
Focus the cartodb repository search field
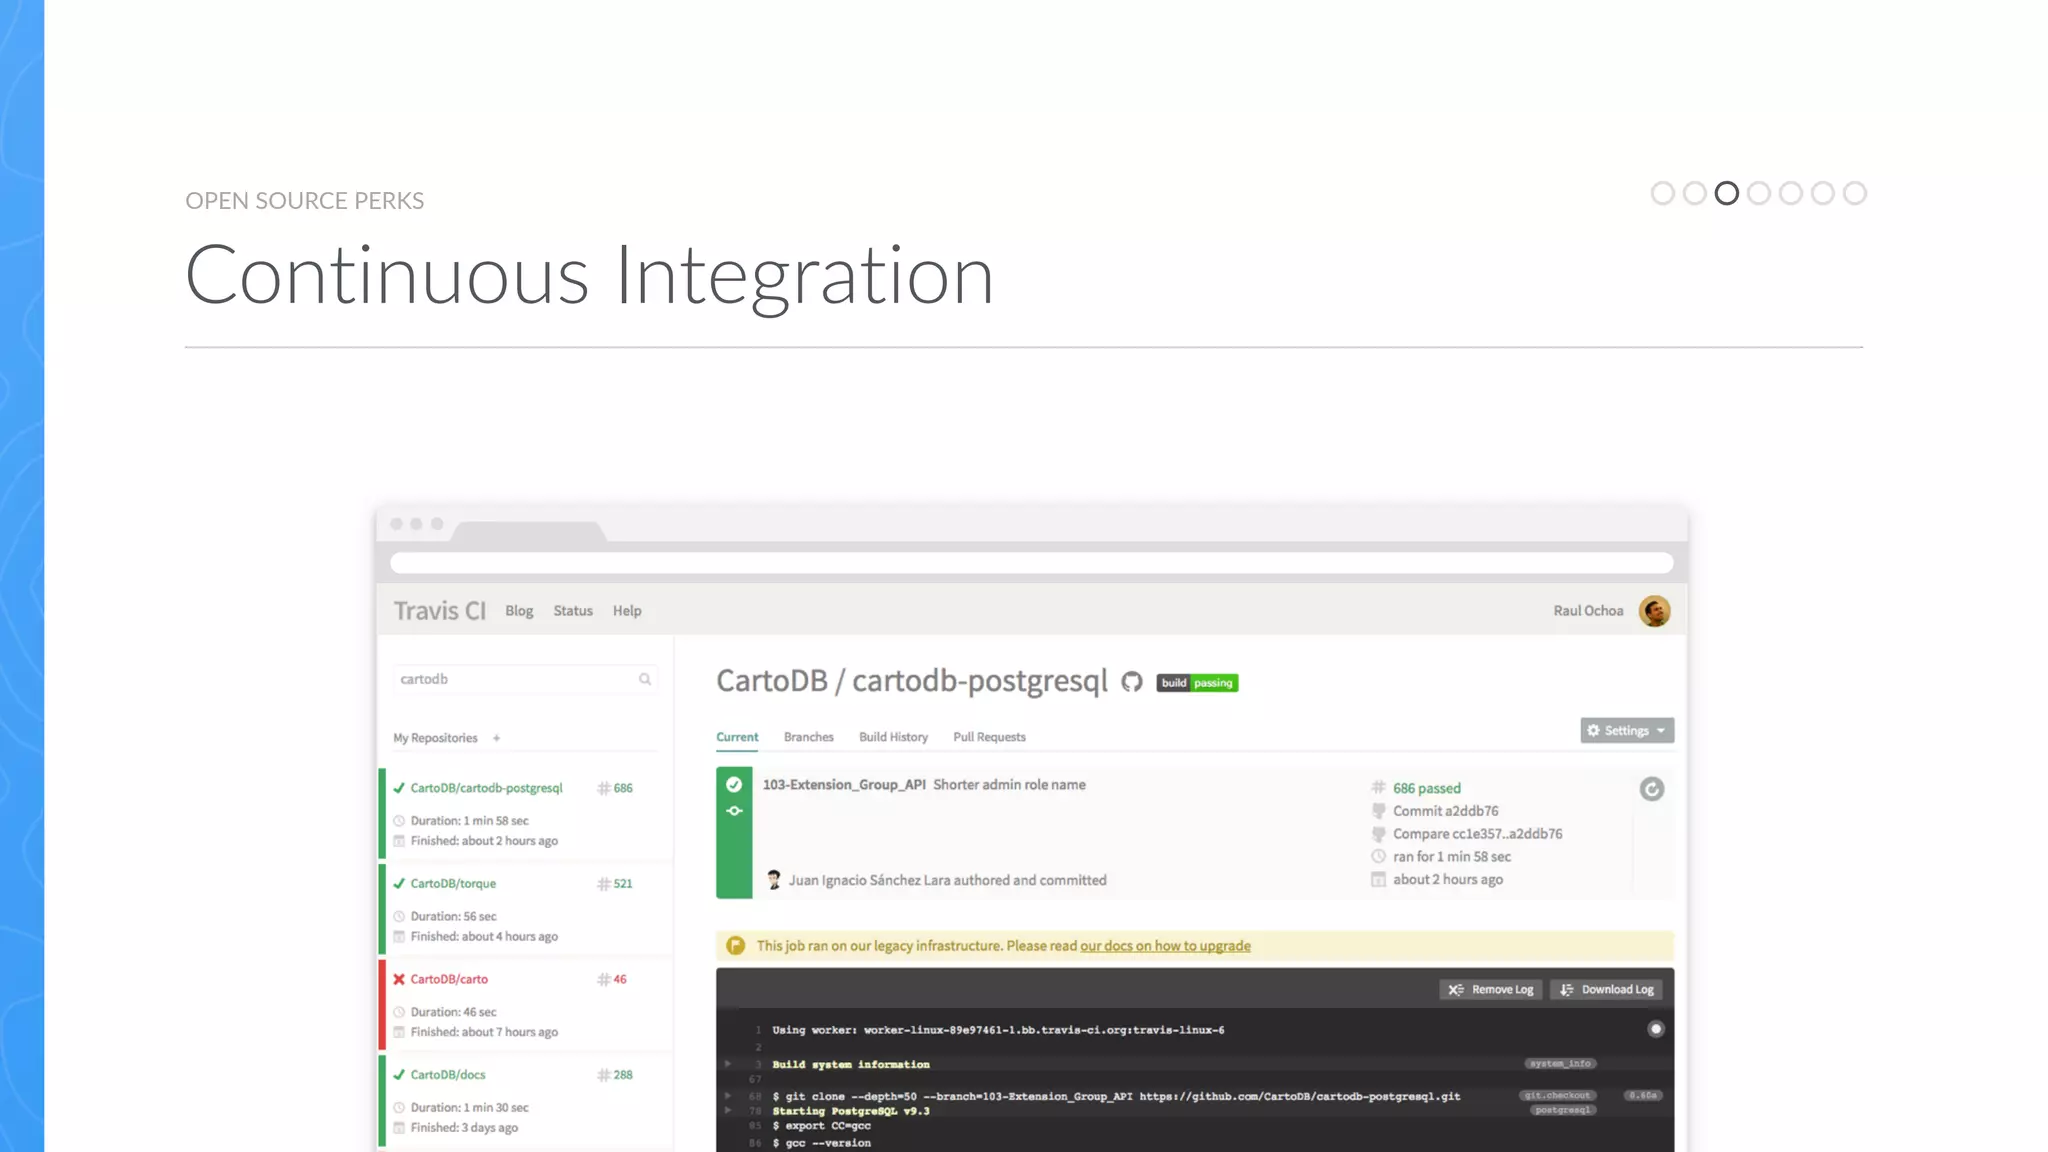[x=525, y=679]
